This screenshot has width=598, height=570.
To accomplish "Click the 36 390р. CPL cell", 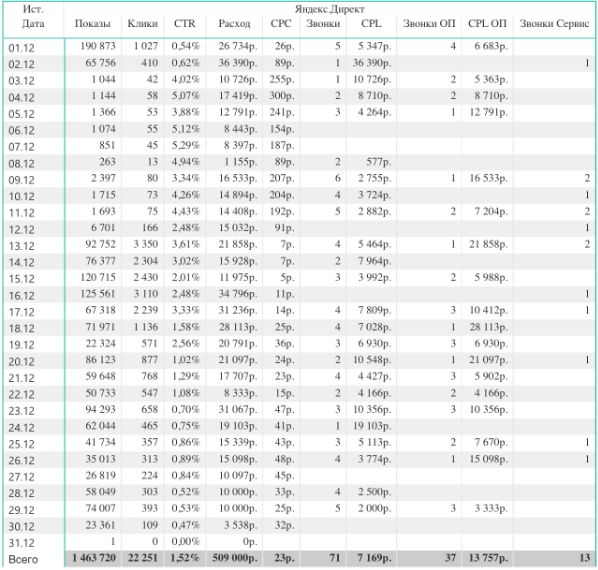I will (371, 63).
